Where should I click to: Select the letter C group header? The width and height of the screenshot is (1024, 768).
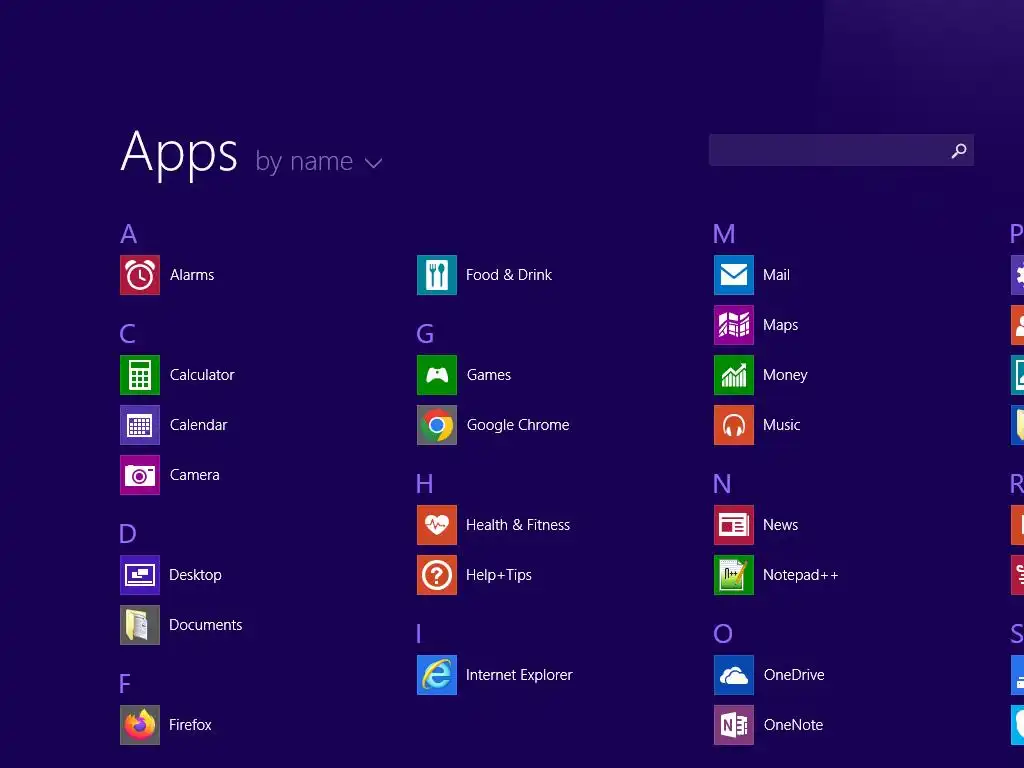[x=127, y=334]
